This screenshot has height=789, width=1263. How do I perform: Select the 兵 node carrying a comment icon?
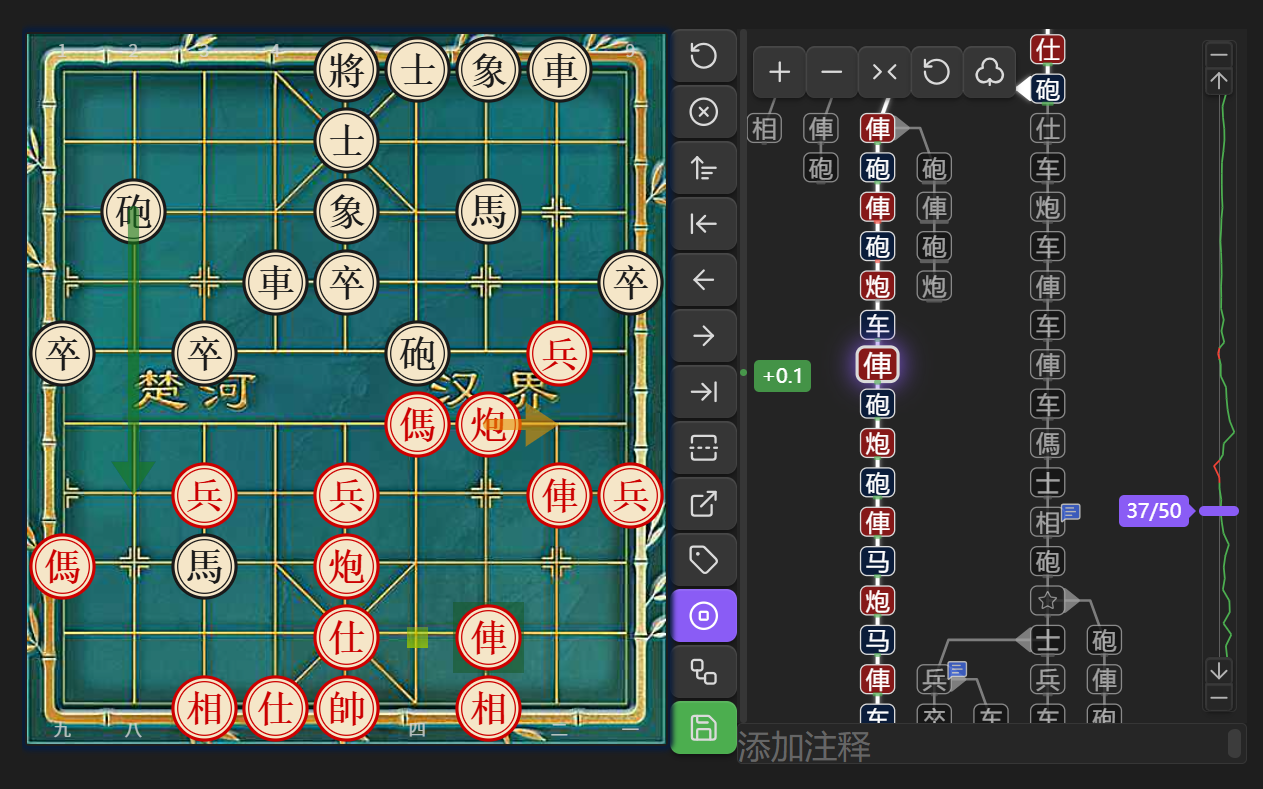(934, 679)
